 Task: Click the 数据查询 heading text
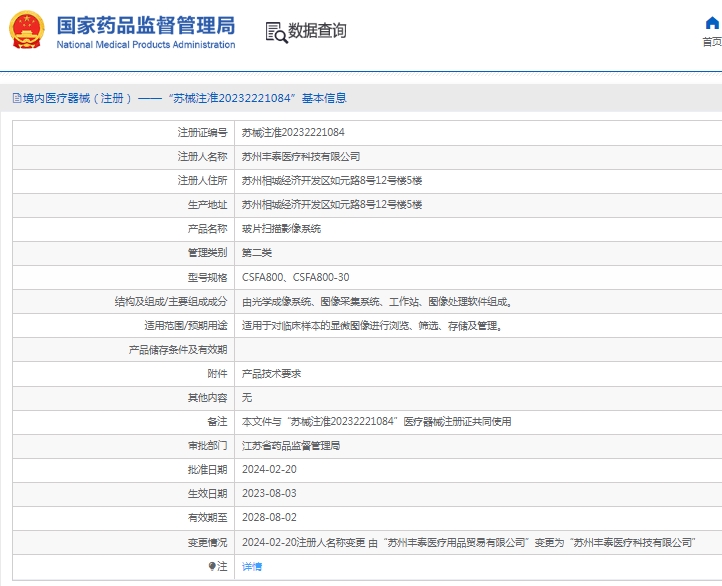tap(317, 31)
